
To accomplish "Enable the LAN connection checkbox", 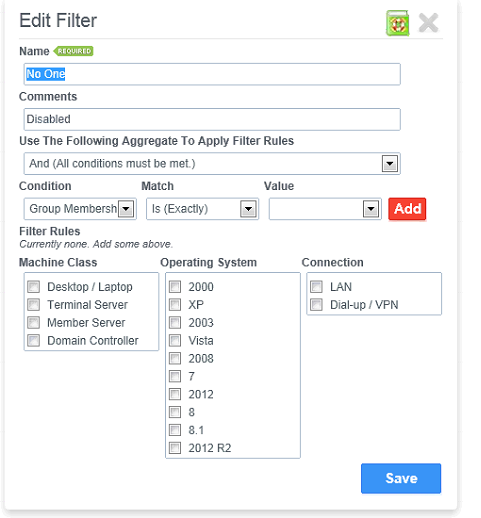I will [316, 287].
